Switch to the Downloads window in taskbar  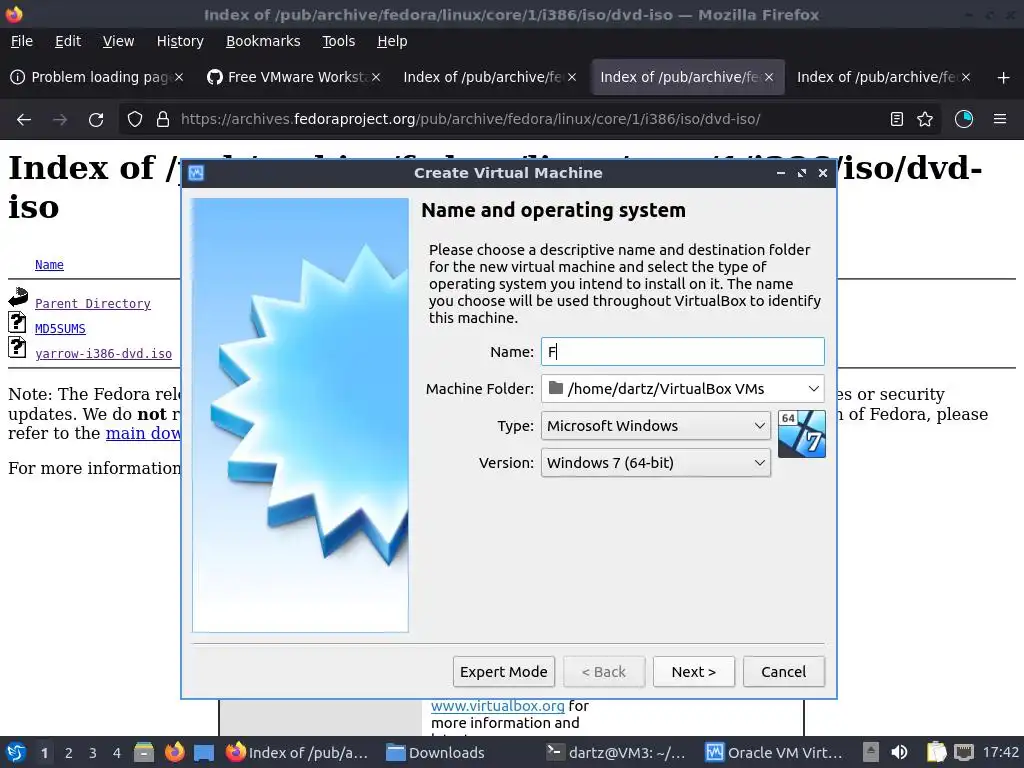click(x=435, y=752)
